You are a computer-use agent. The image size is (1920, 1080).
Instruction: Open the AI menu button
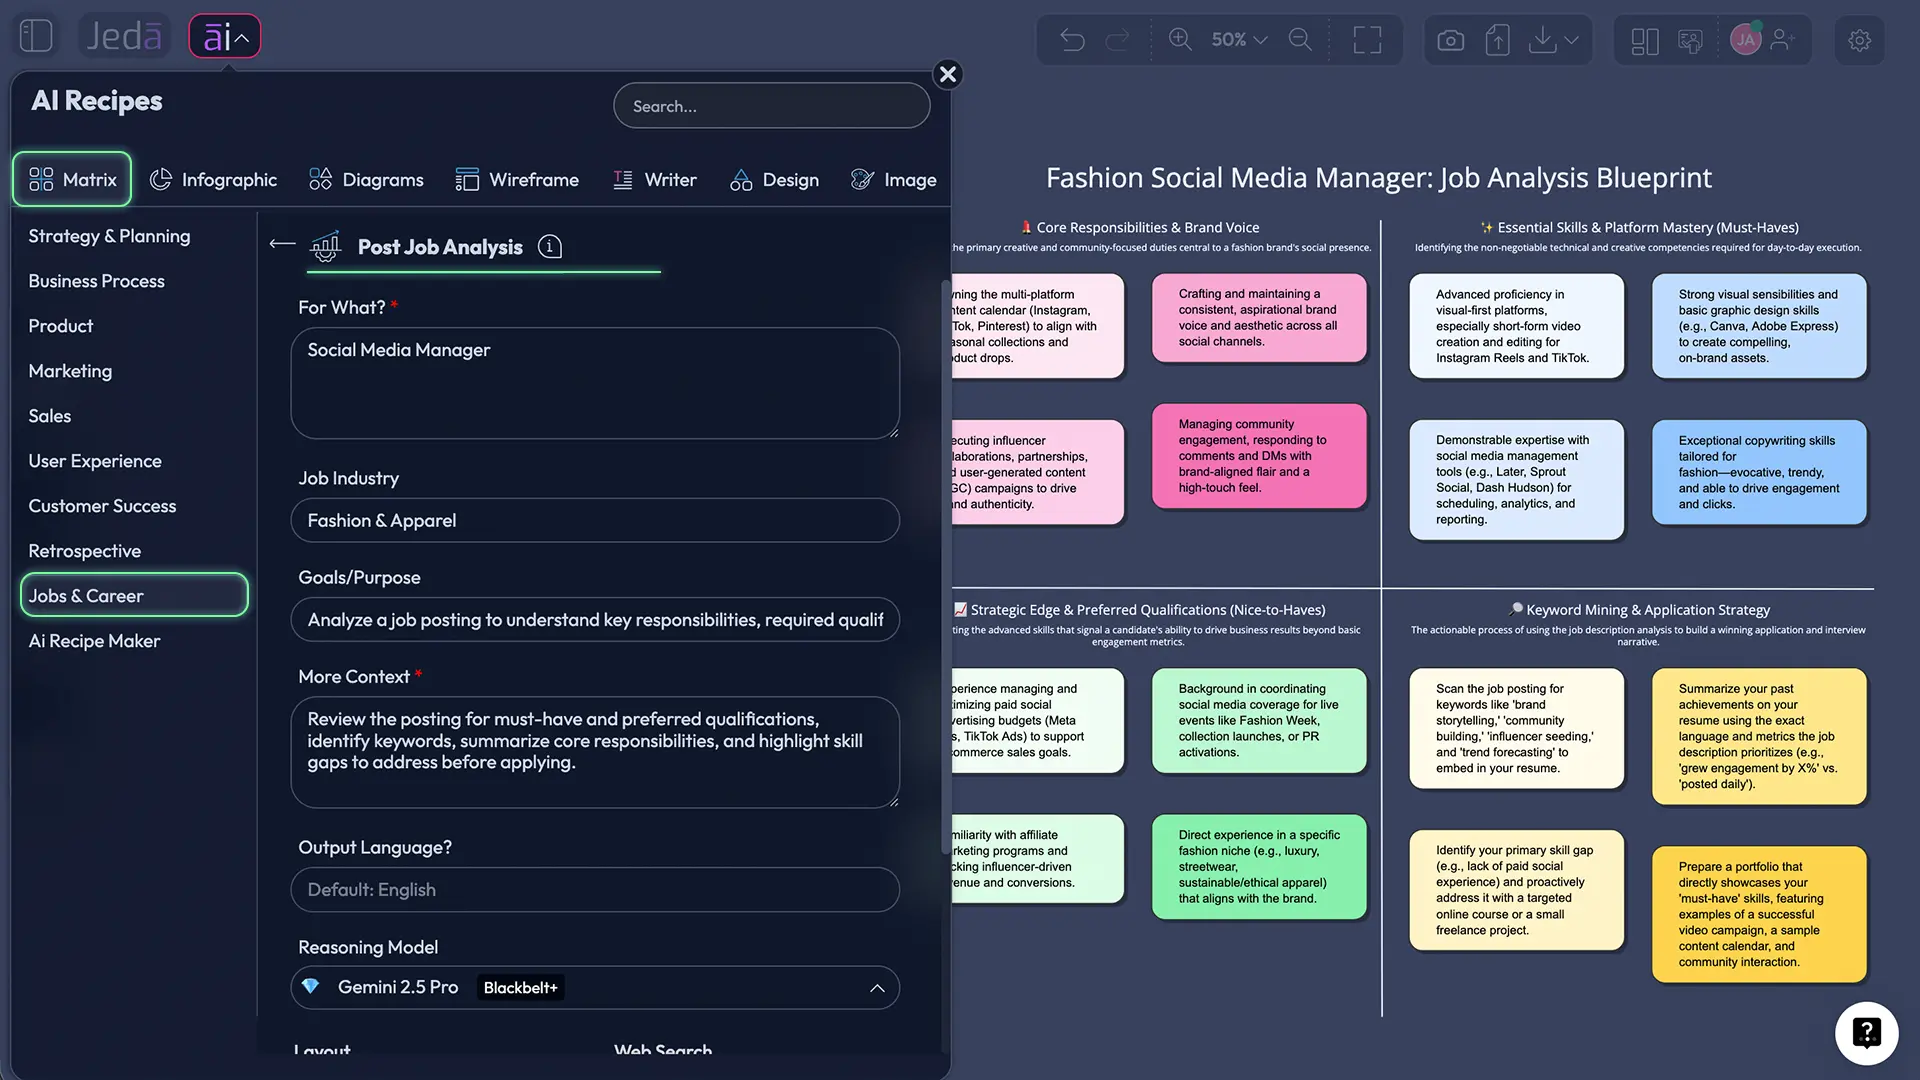[225, 37]
